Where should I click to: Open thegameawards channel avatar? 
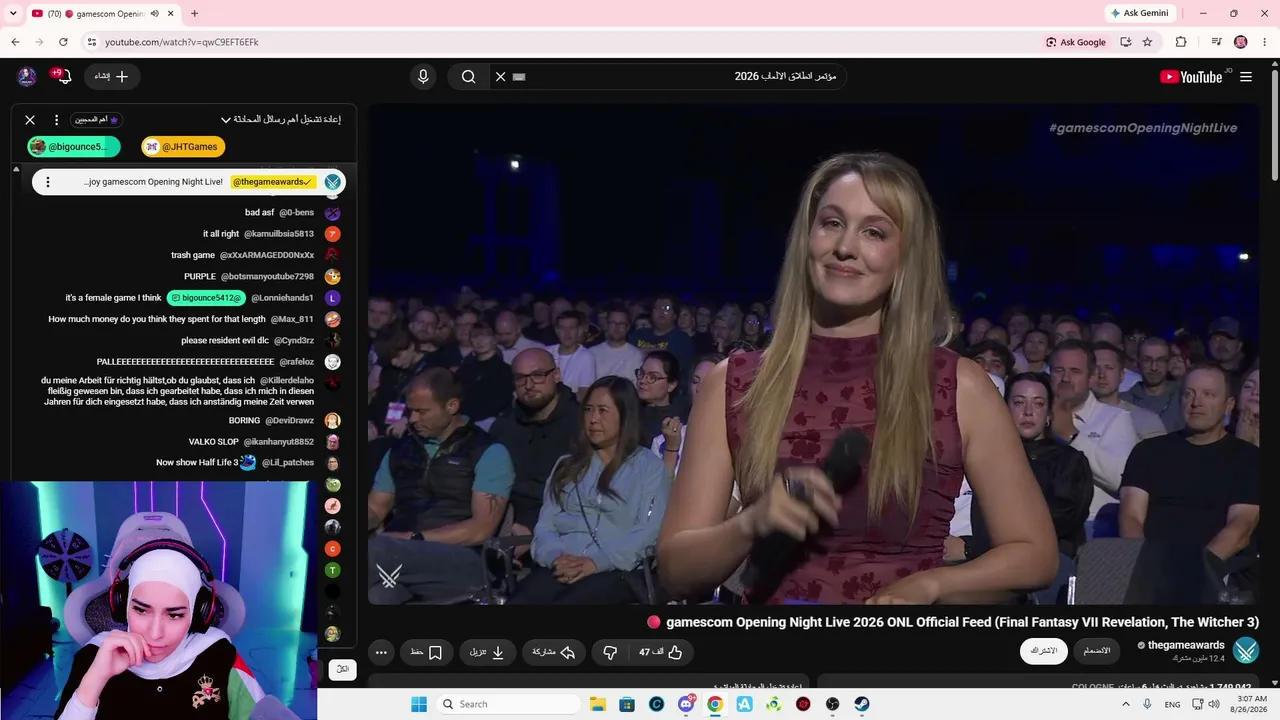point(1246,651)
